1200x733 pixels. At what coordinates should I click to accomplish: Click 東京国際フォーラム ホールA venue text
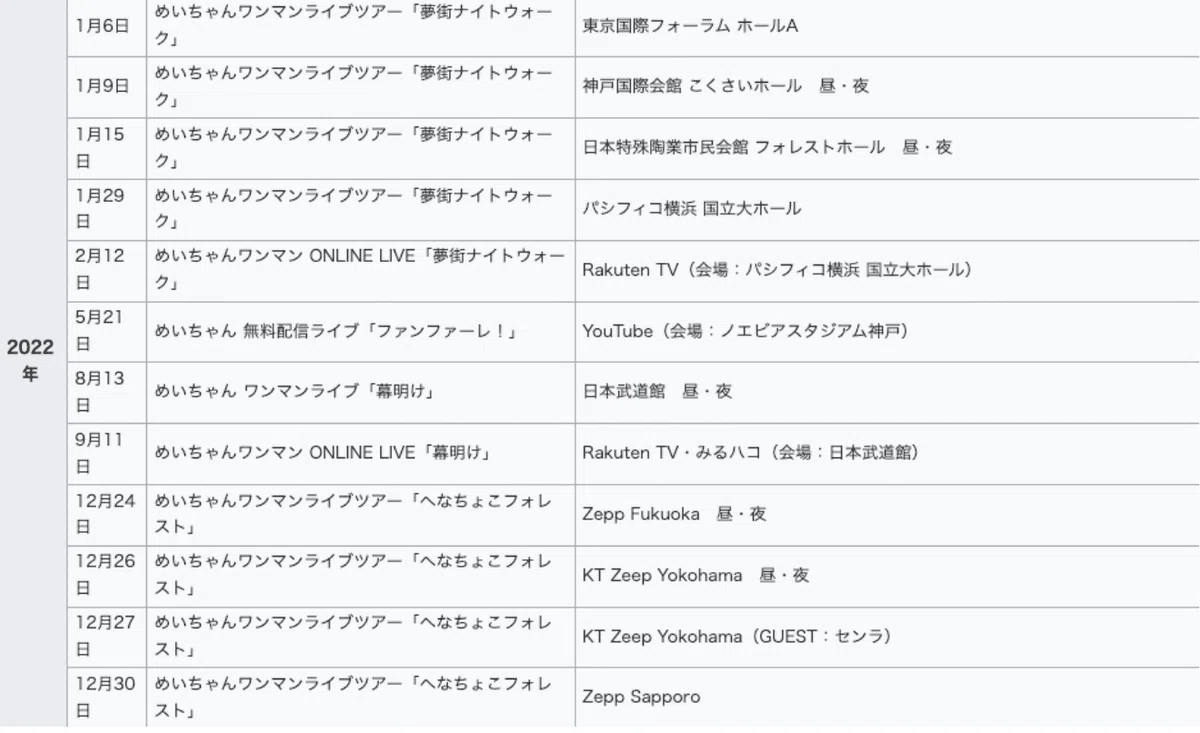(690, 26)
